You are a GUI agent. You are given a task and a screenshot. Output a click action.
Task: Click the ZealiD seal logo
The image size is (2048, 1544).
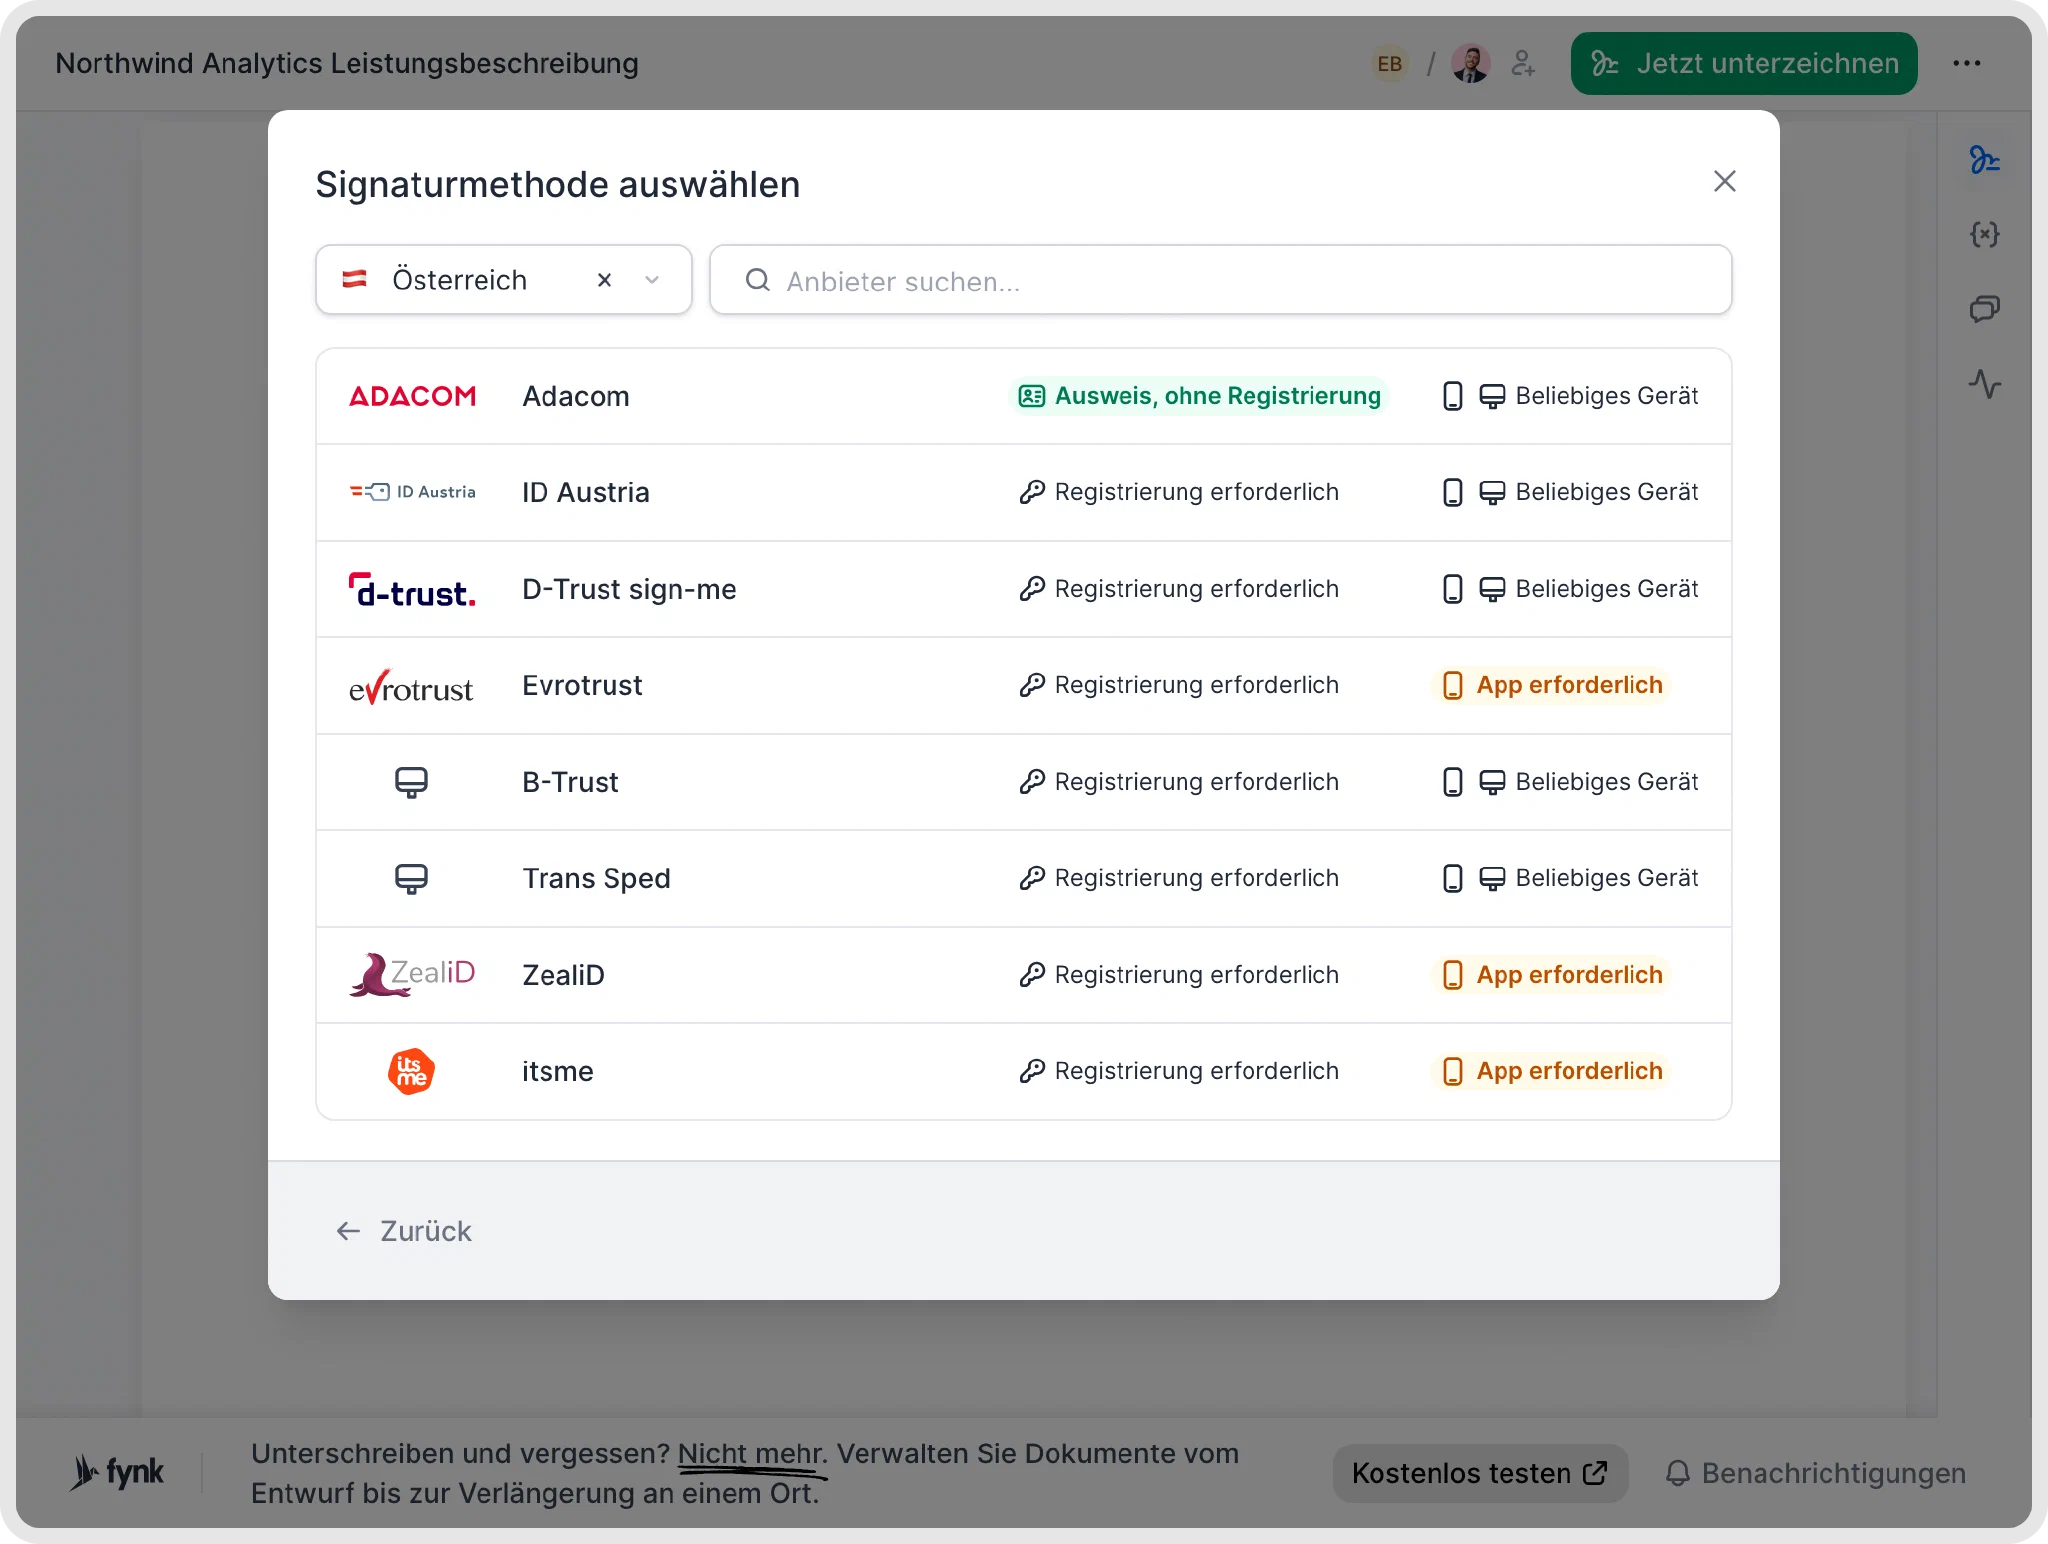pyautogui.click(x=412, y=975)
